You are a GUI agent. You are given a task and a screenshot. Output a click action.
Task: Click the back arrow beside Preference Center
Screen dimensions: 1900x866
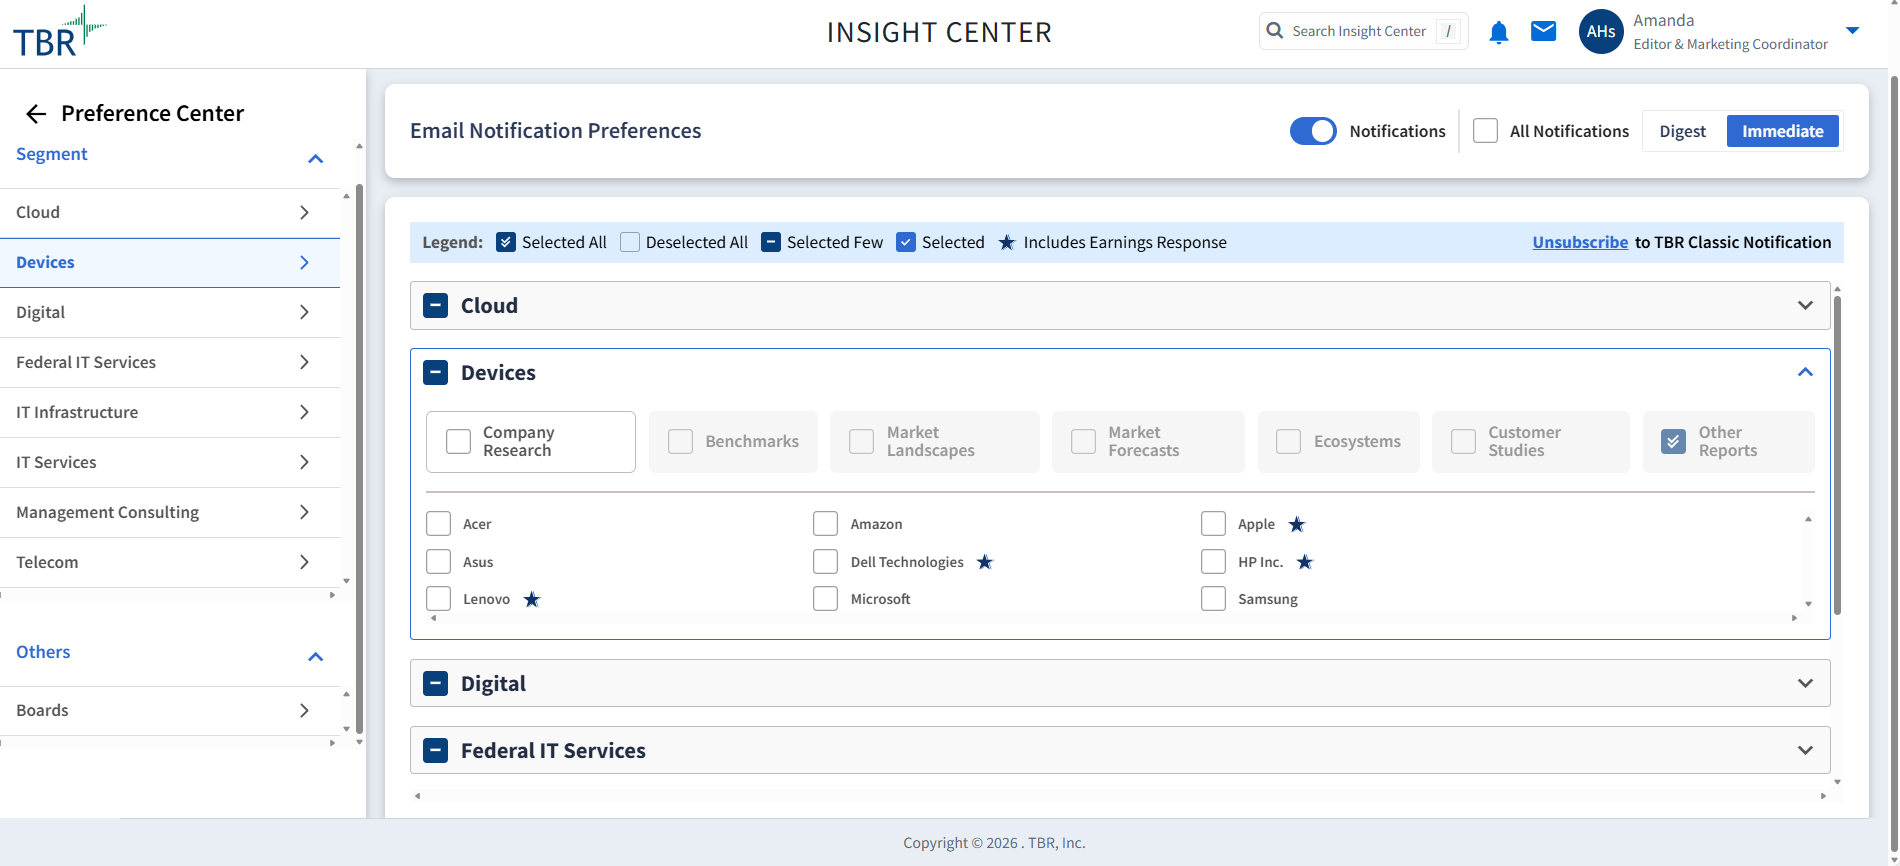[x=36, y=114]
